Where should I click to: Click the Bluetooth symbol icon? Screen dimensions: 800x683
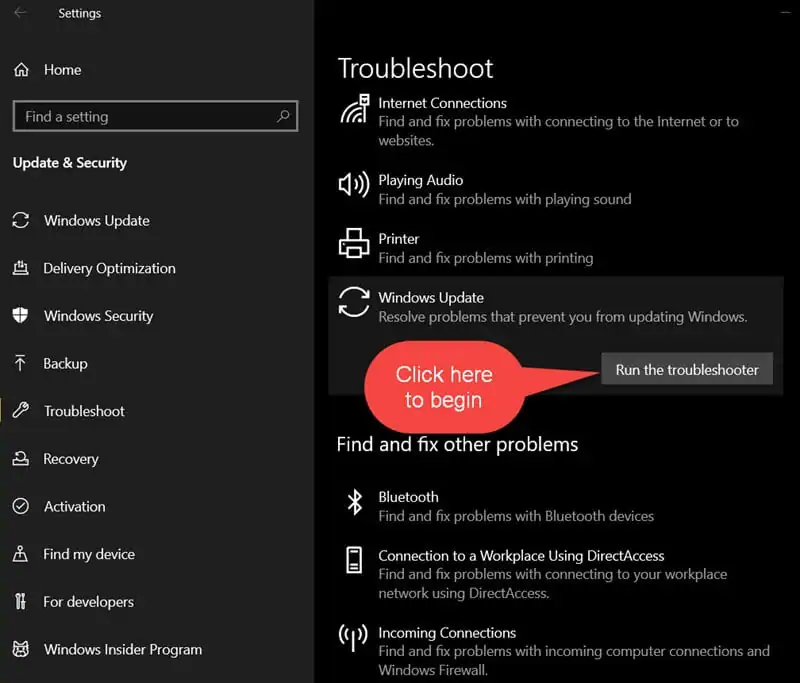355,502
